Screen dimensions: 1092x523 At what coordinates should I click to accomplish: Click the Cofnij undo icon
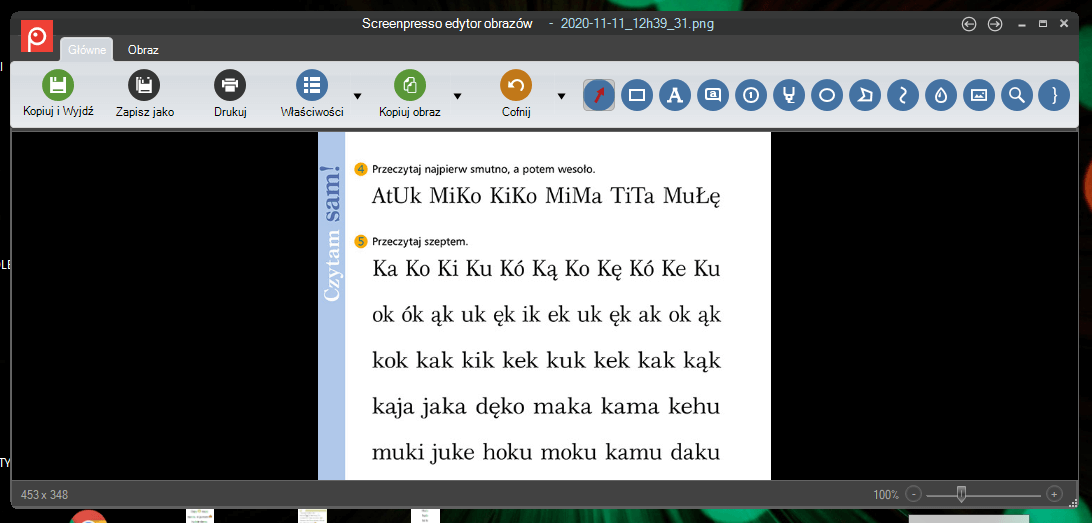click(516, 85)
